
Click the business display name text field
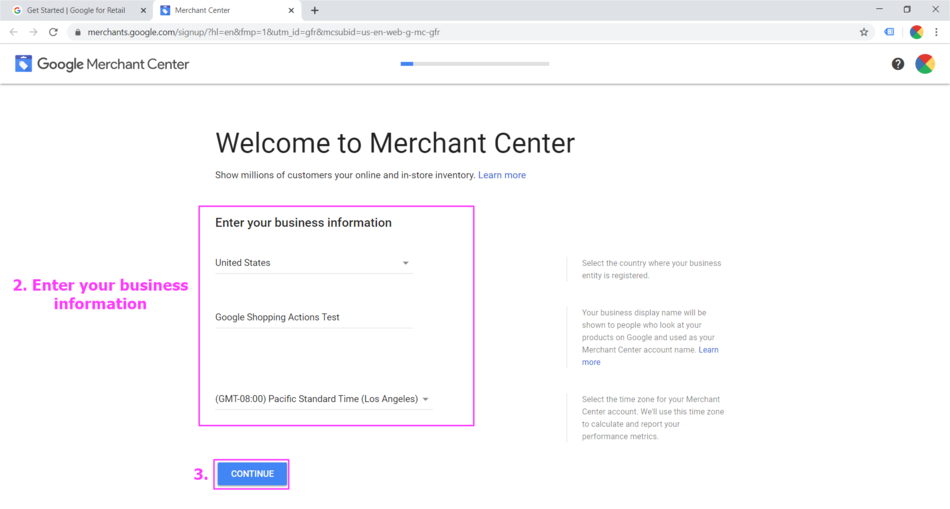tap(313, 317)
